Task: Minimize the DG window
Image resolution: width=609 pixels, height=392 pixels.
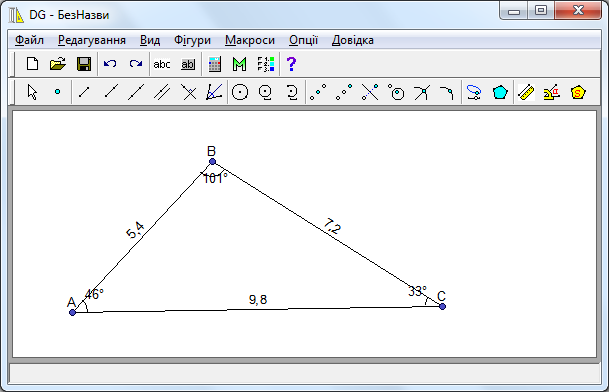Action: [513, 10]
